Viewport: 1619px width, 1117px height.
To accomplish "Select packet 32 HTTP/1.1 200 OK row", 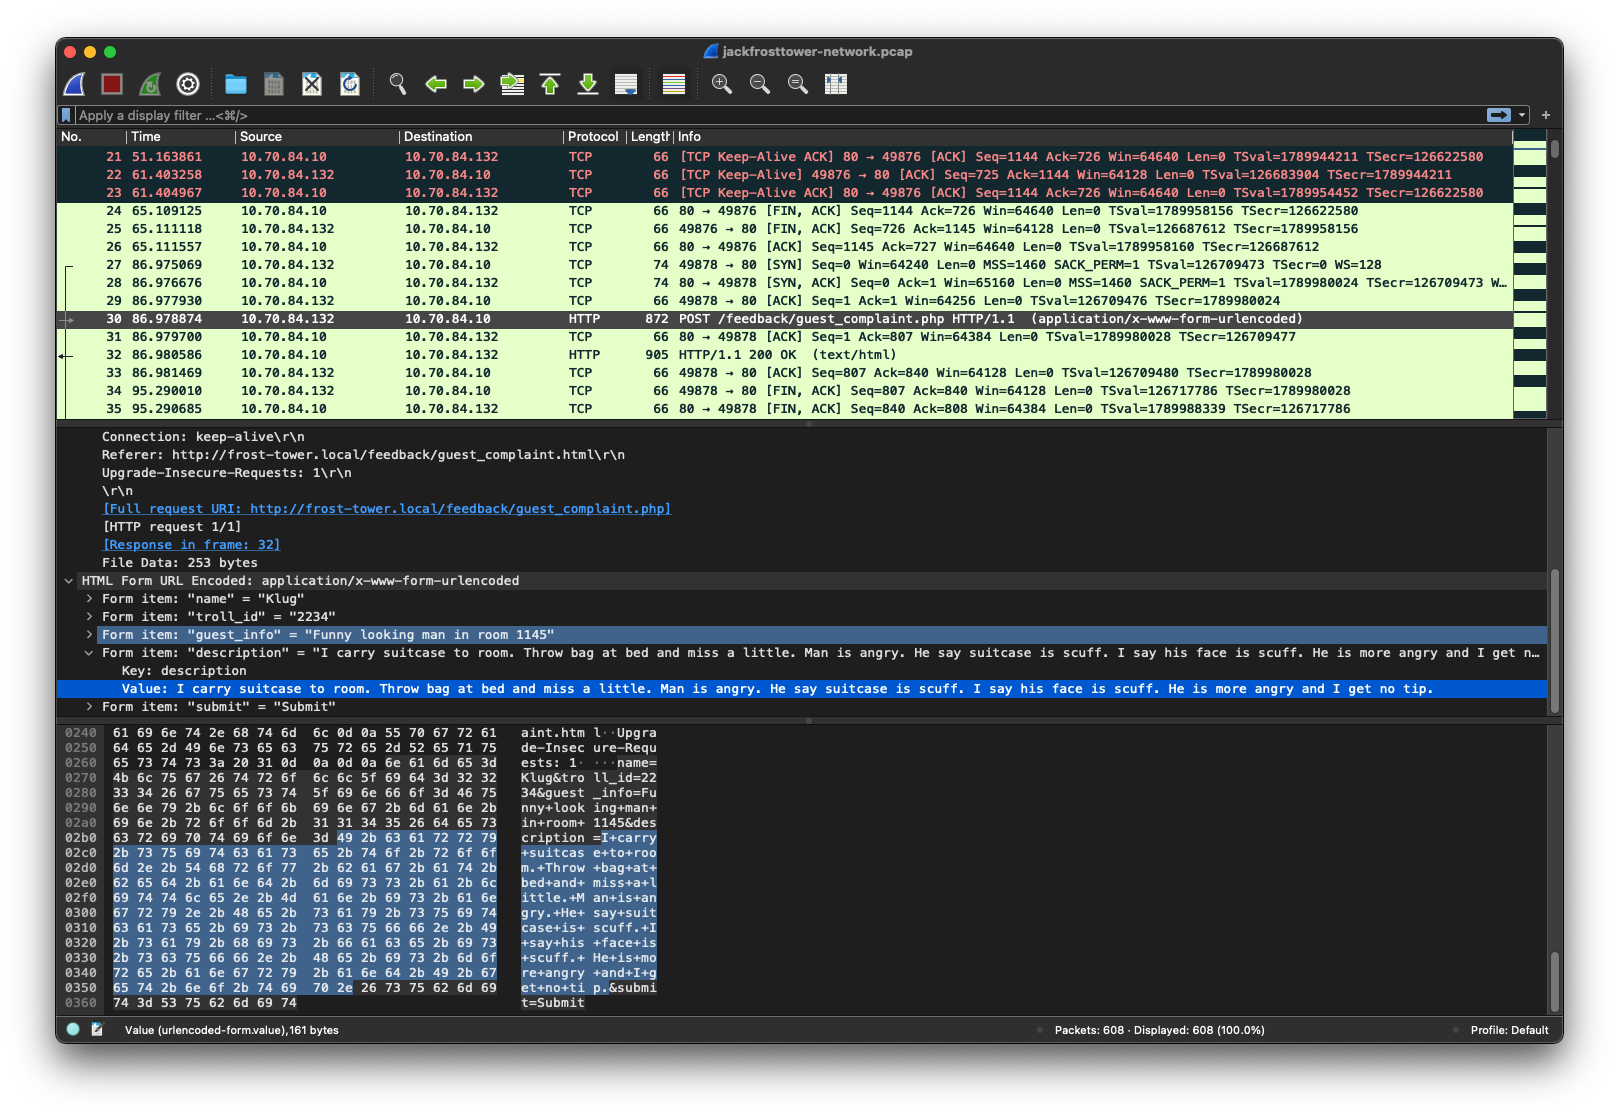I will coord(785,355).
